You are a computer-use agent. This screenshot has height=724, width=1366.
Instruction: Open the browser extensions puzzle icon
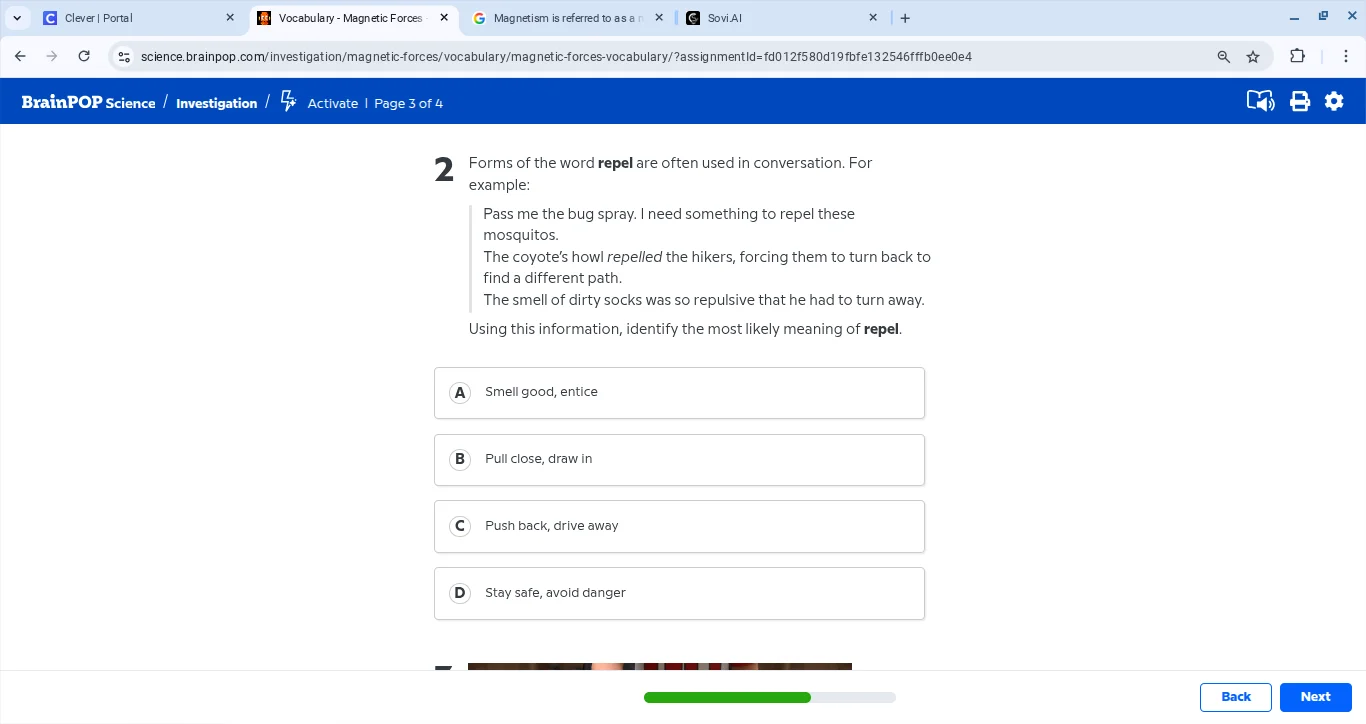pos(1297,56)
